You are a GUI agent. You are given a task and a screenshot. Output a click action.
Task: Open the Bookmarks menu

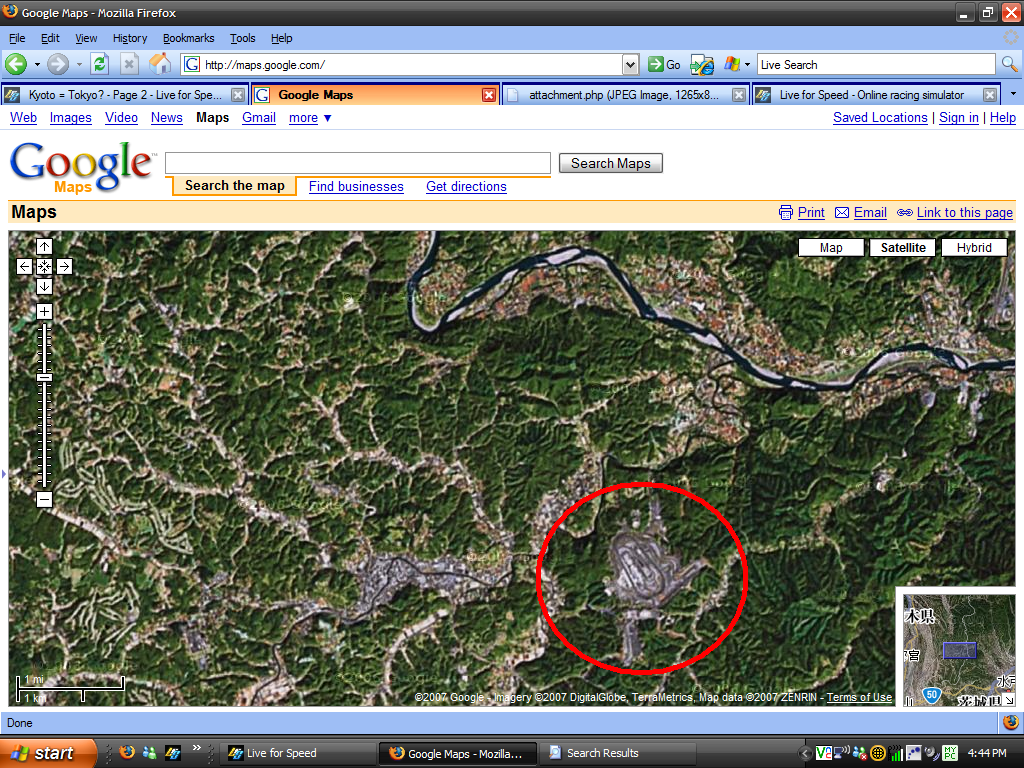(188, 39)
